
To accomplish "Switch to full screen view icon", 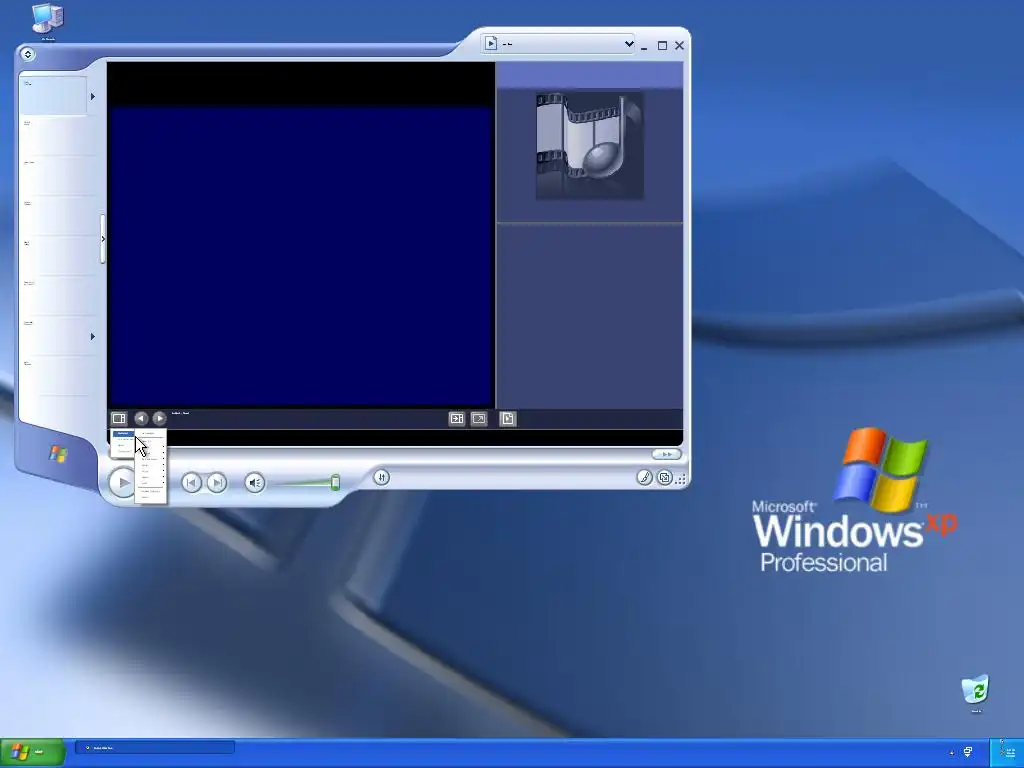I will pyautogui.click(x=479, y=419).
